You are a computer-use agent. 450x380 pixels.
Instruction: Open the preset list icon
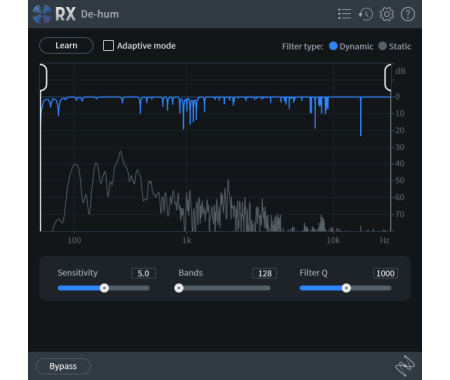[x=344, y=14]
